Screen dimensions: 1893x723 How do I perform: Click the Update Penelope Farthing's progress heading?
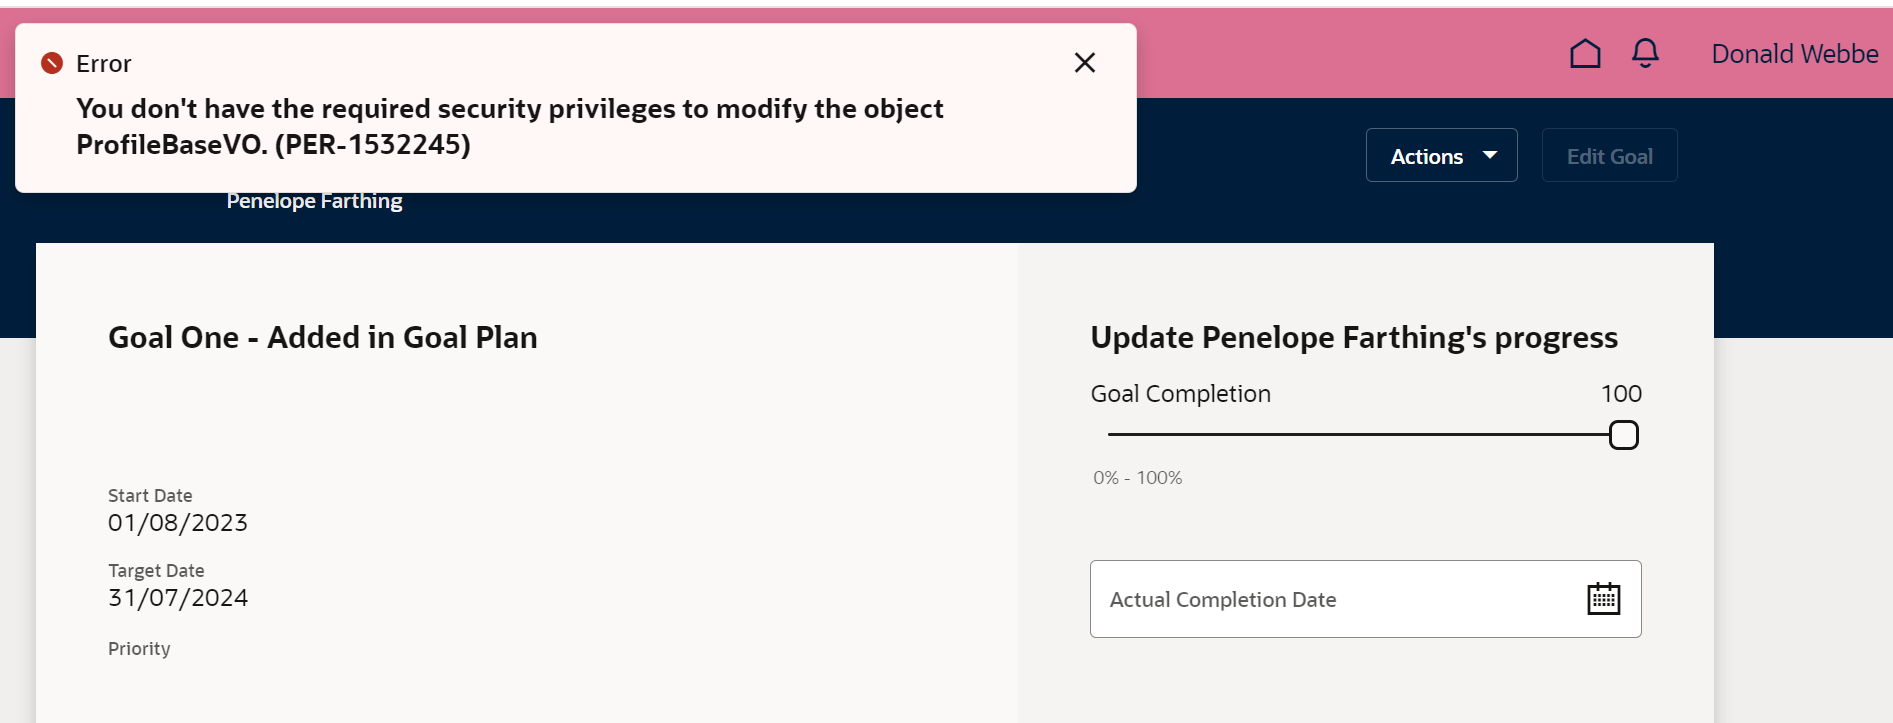pyautogui.click(x=1354, y=337)
